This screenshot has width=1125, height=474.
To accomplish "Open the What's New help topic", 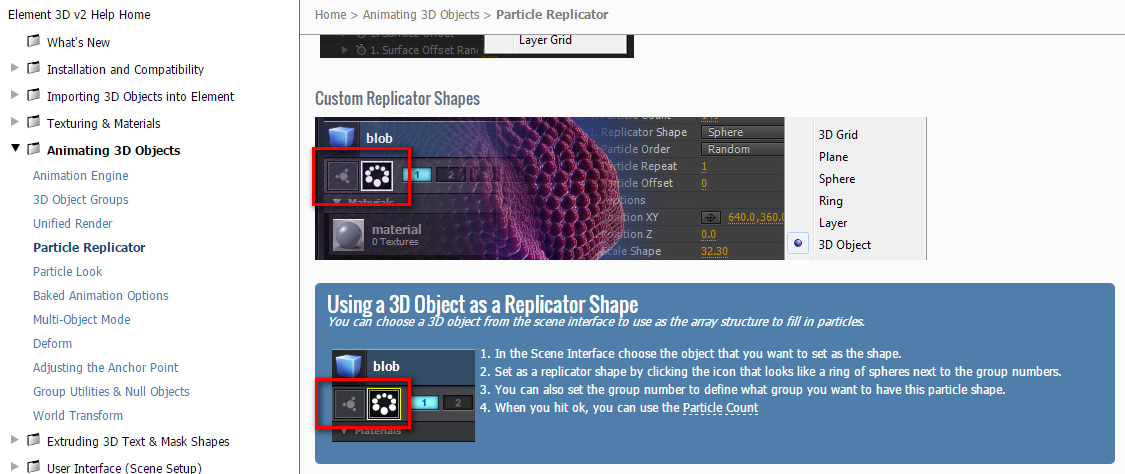I will (78, 42).
